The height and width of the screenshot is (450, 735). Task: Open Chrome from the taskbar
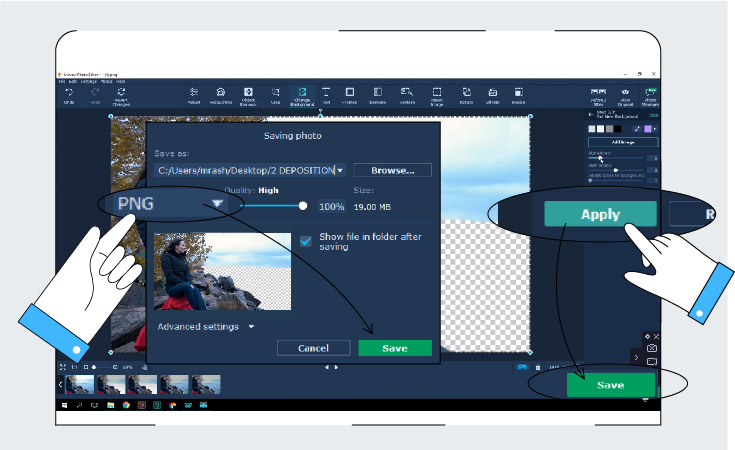[x=126, y=405]
